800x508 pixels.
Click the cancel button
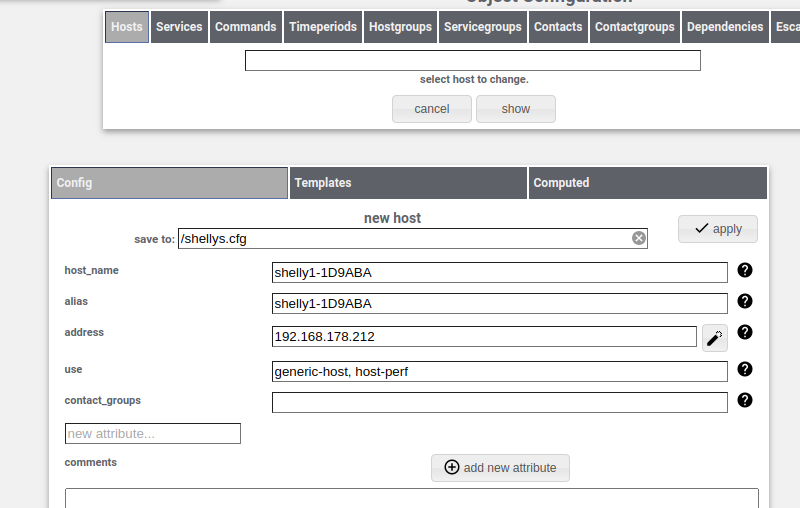coord(432,109)
